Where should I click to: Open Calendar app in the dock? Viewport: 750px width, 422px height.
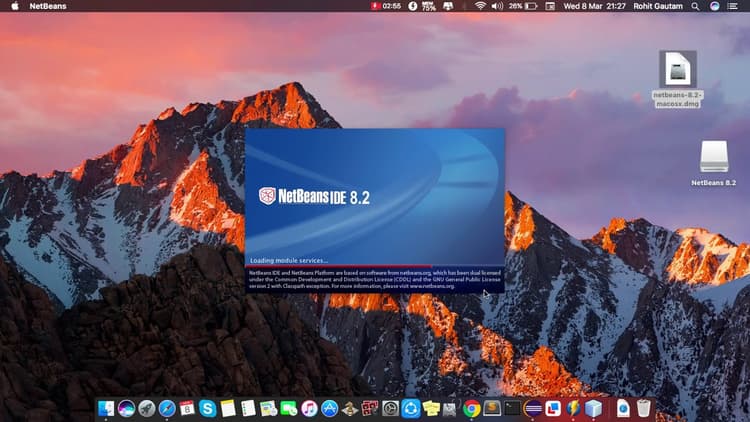pos(187,409)
